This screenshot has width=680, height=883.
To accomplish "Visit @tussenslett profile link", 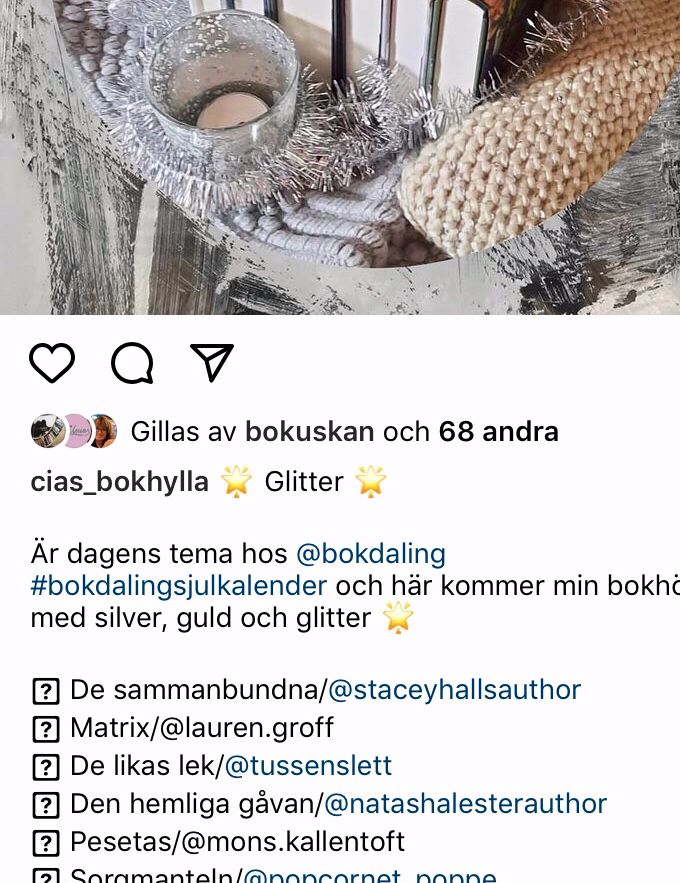I will tap(308, 766).
